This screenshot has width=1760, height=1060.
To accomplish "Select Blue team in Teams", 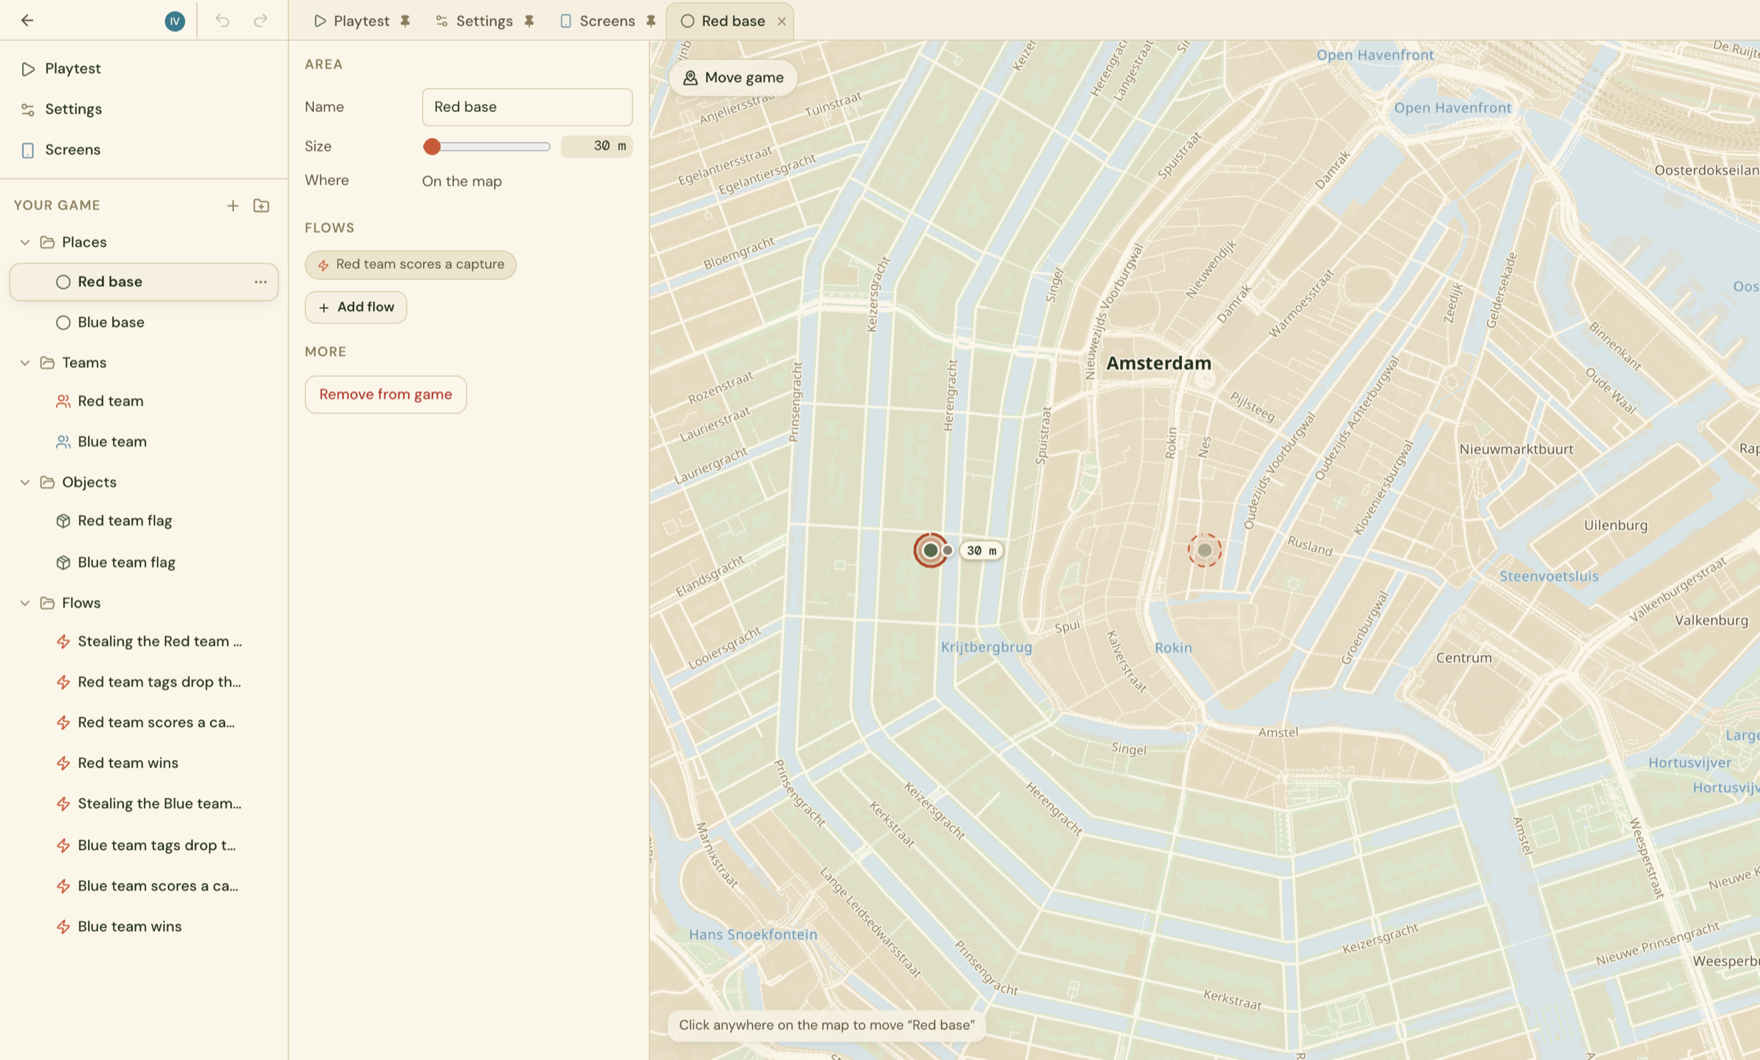I will click(x=144, y=442).
